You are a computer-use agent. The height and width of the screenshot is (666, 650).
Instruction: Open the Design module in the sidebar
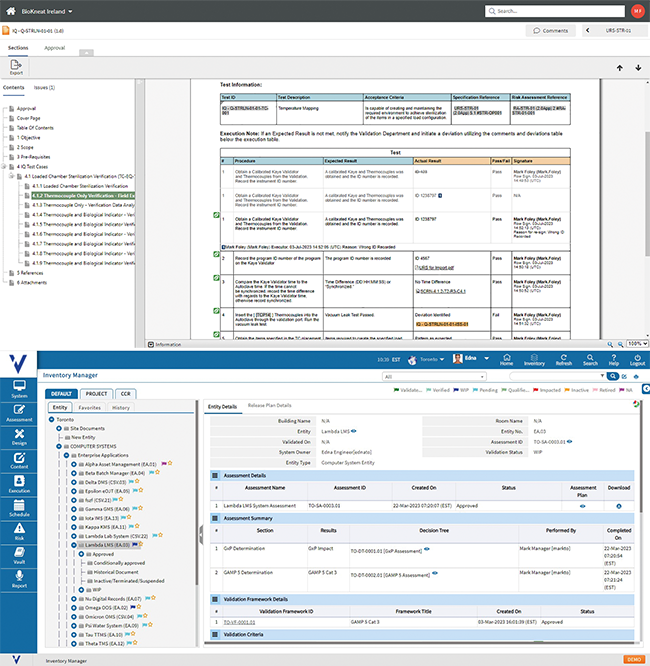pyautogui.click(x=19, y=437)
